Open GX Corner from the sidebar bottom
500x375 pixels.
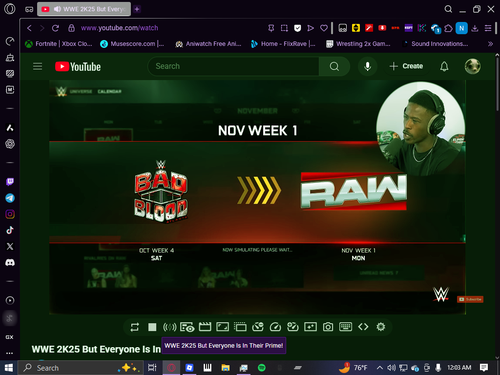coord(9,337)
